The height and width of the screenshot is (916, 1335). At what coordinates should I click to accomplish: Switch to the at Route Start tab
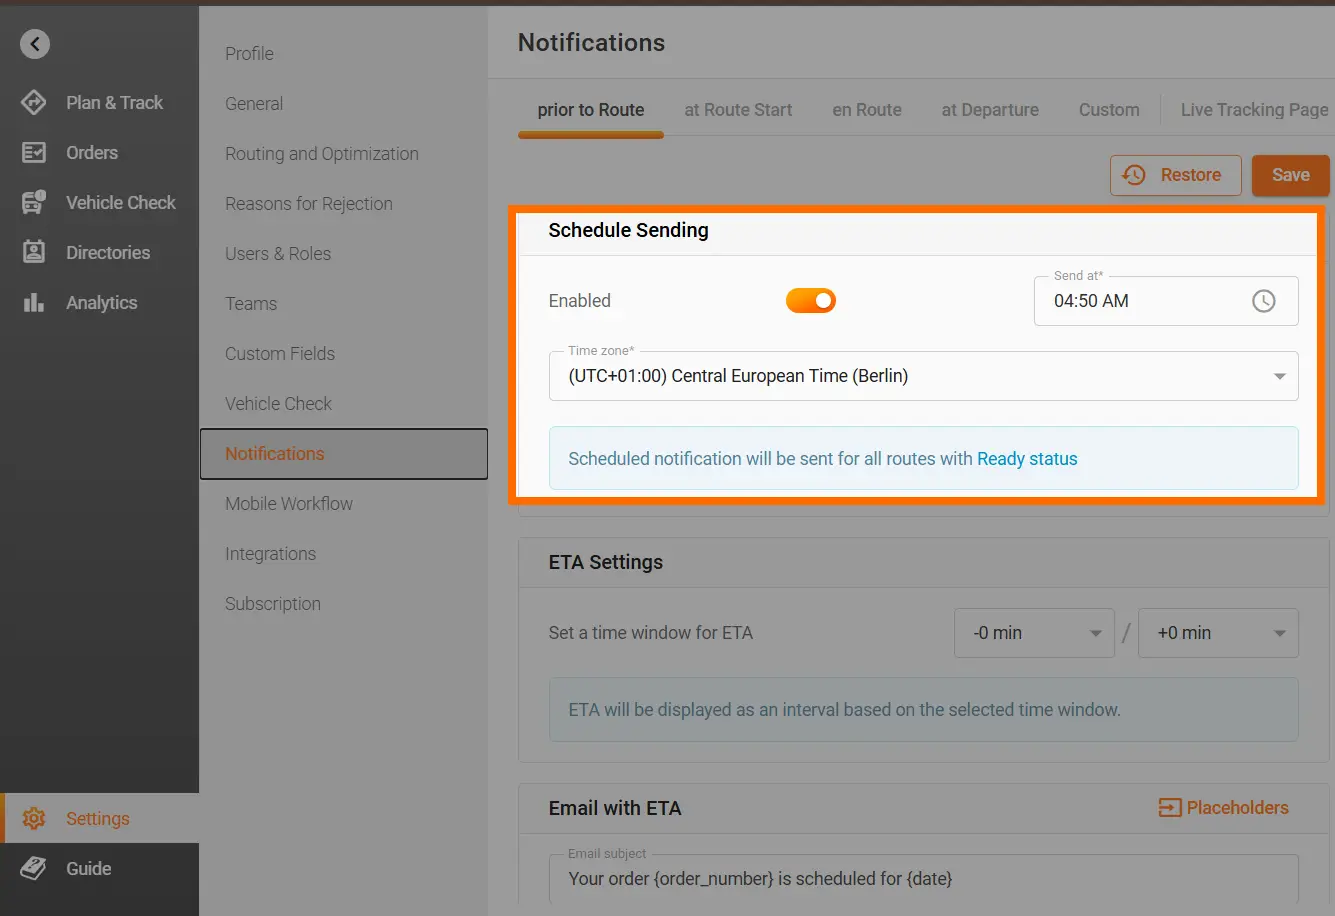click(738, 110)
